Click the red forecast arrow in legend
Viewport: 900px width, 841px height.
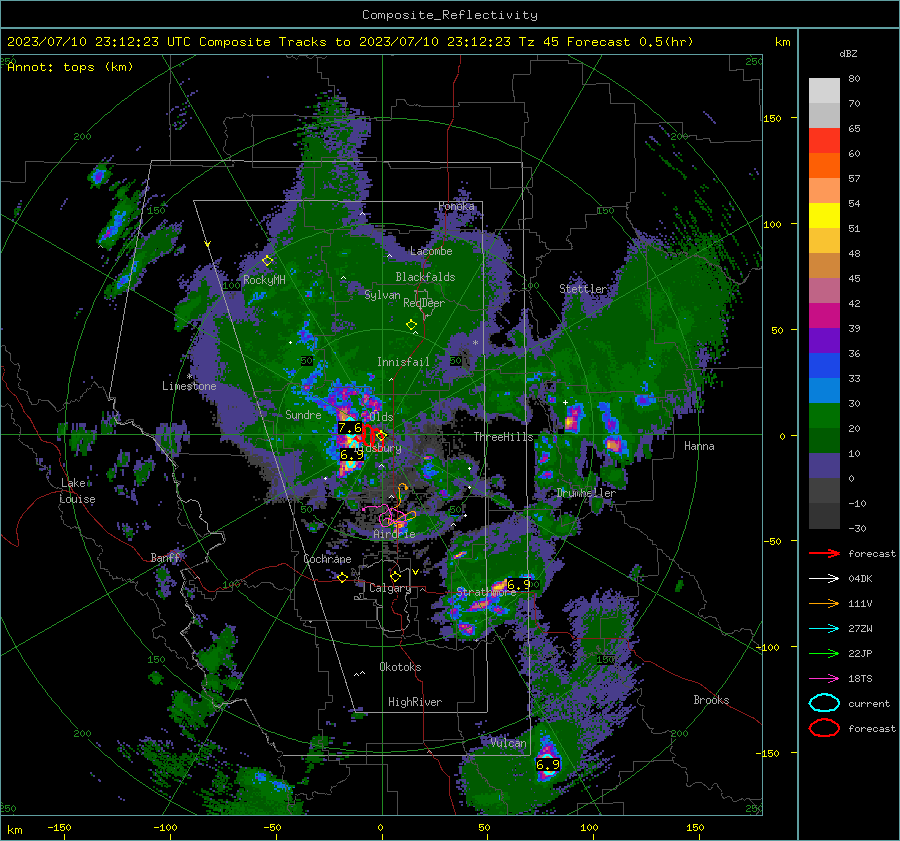(824, 553)
